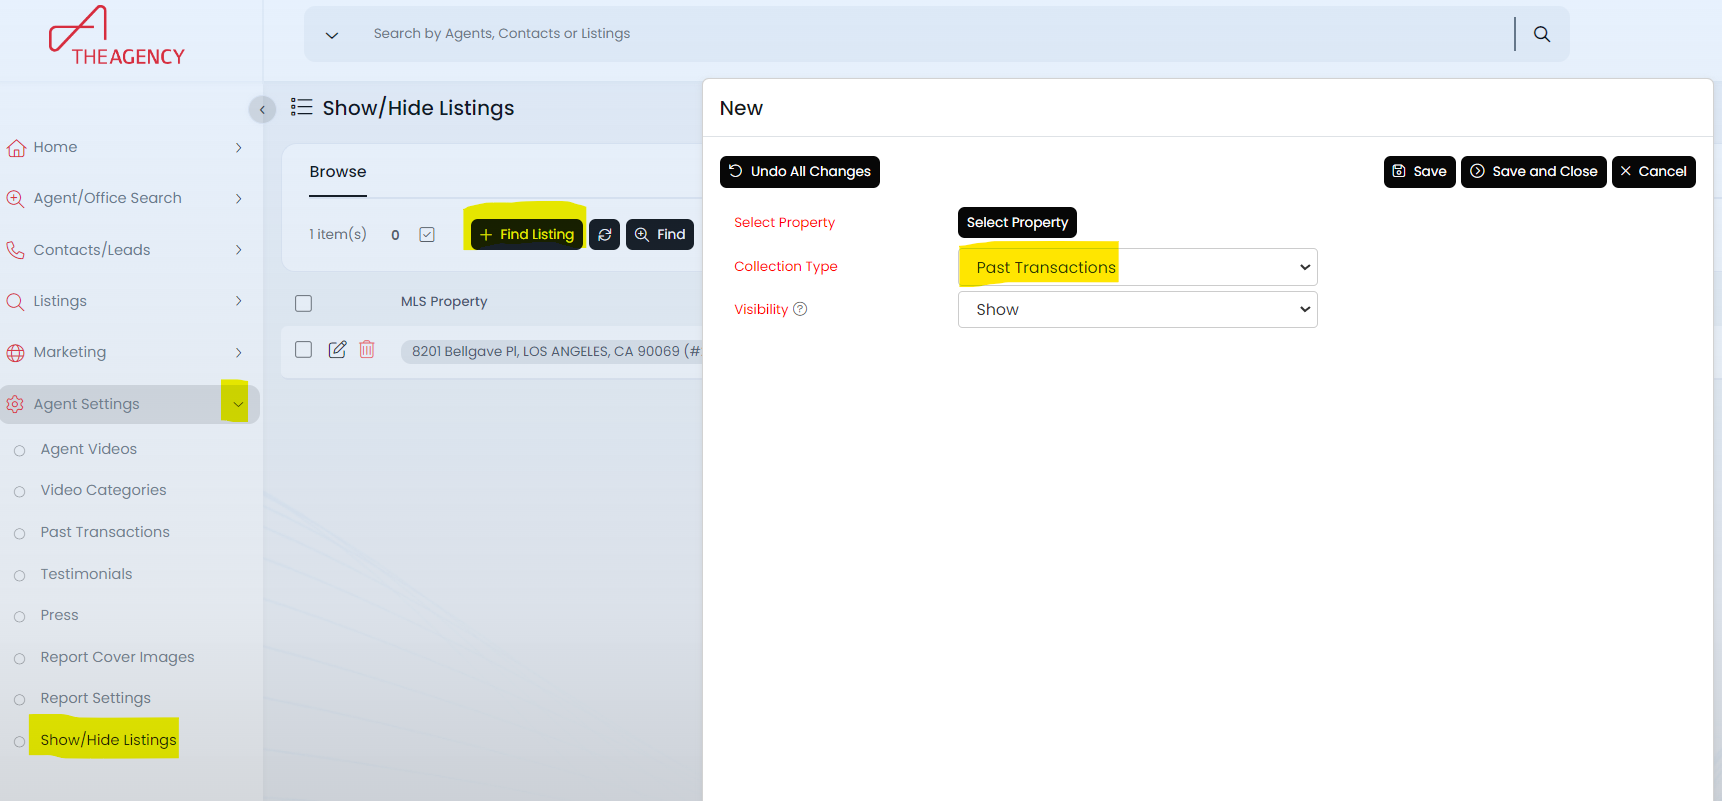Edit the 8201 Bellgave Pl listing

coord(338,349)
